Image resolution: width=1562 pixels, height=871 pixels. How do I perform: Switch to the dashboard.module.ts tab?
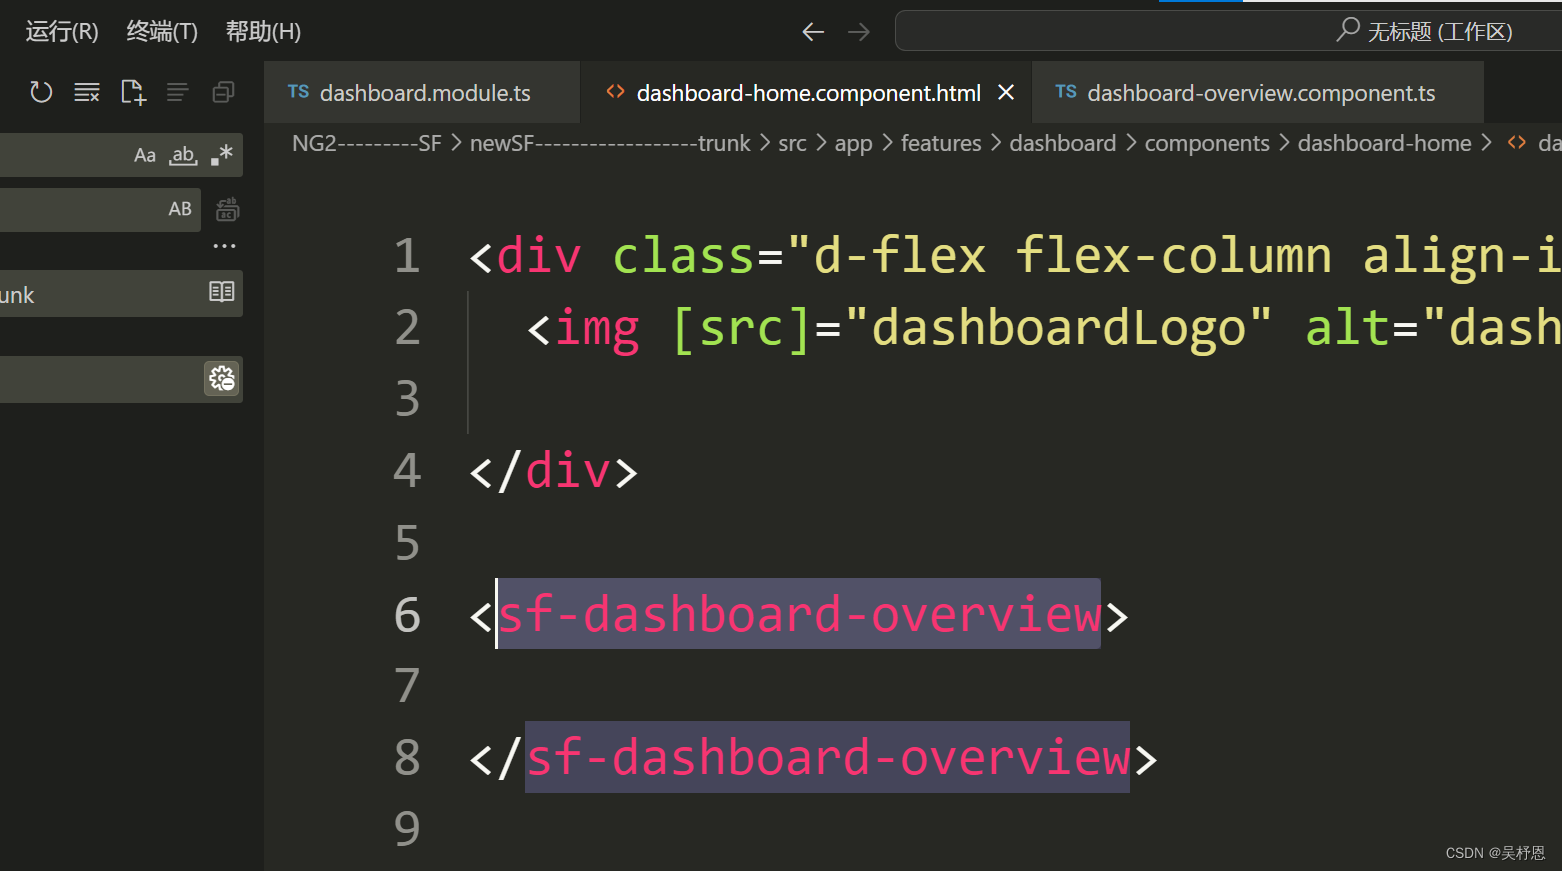click(424, 92)
